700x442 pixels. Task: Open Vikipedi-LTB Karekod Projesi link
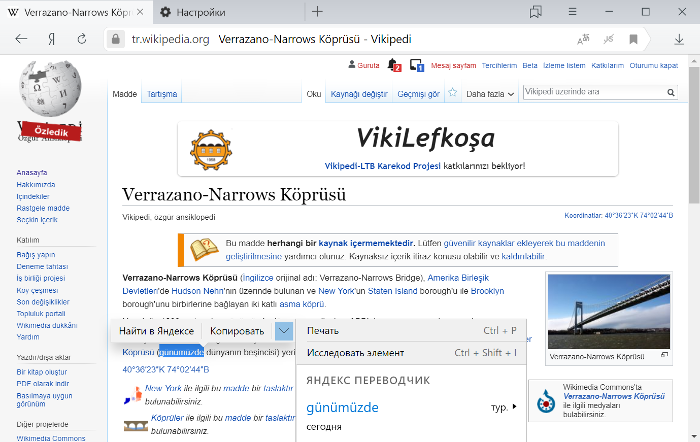(383, 166)
